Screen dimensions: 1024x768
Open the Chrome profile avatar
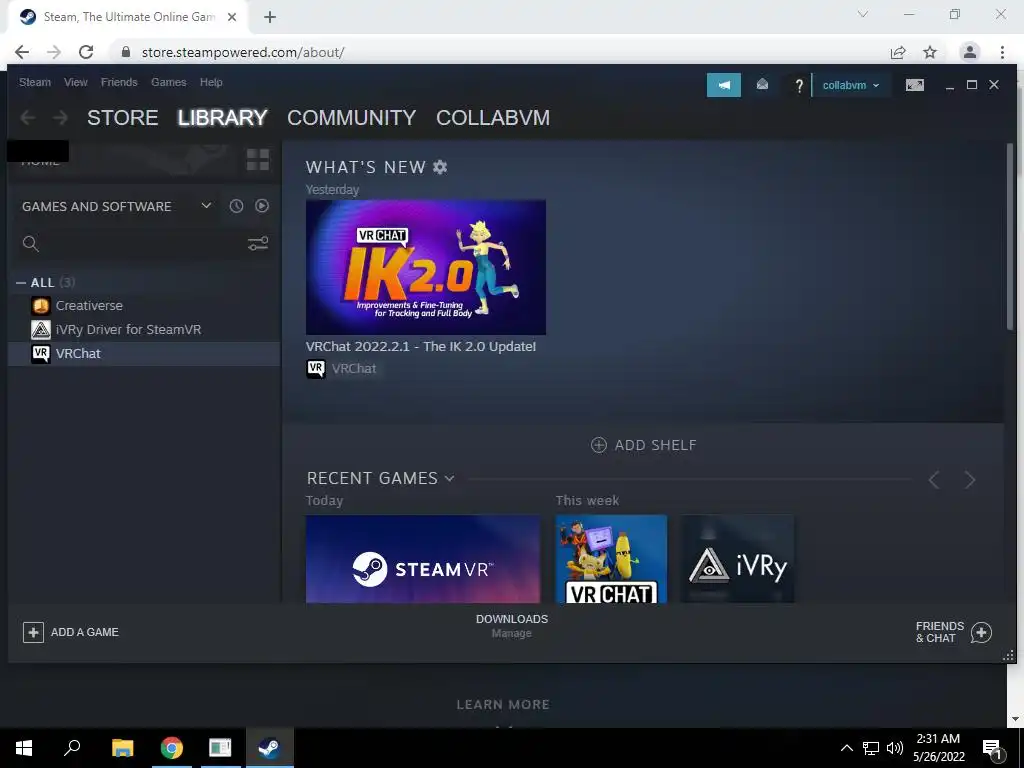tap(970, 52)
